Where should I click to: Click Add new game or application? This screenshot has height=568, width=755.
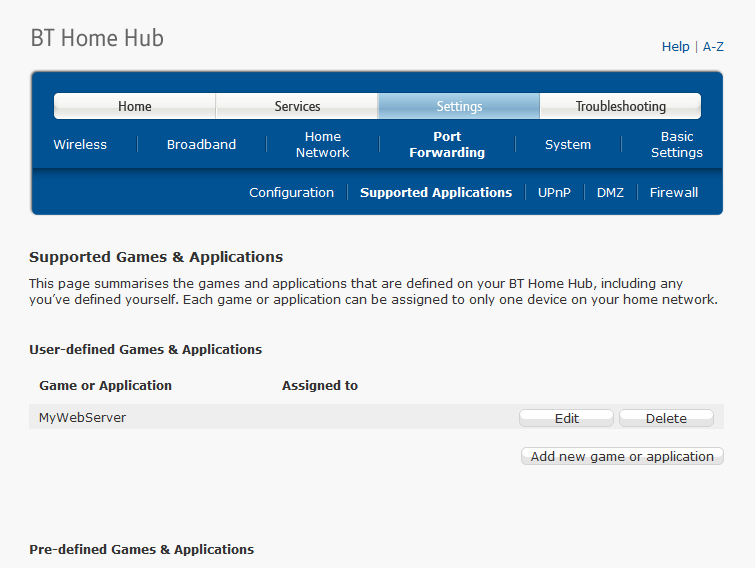(622, 456)
